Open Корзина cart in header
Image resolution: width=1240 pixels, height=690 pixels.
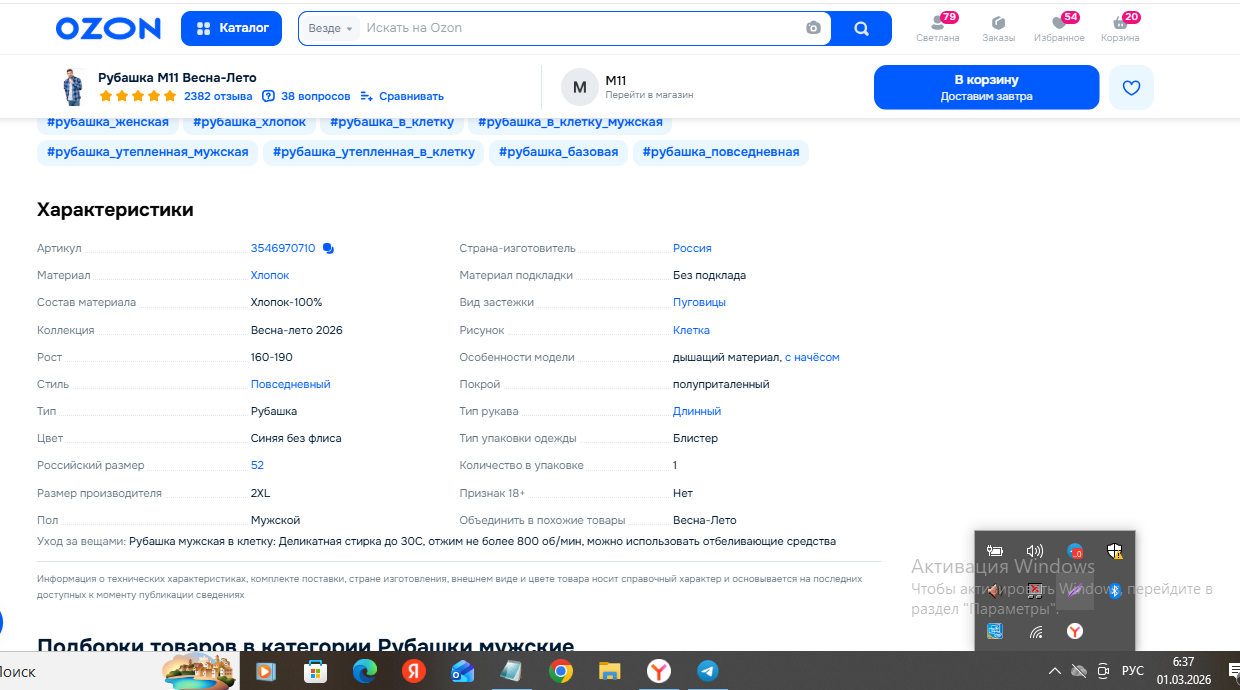[x=1120, y=28]
